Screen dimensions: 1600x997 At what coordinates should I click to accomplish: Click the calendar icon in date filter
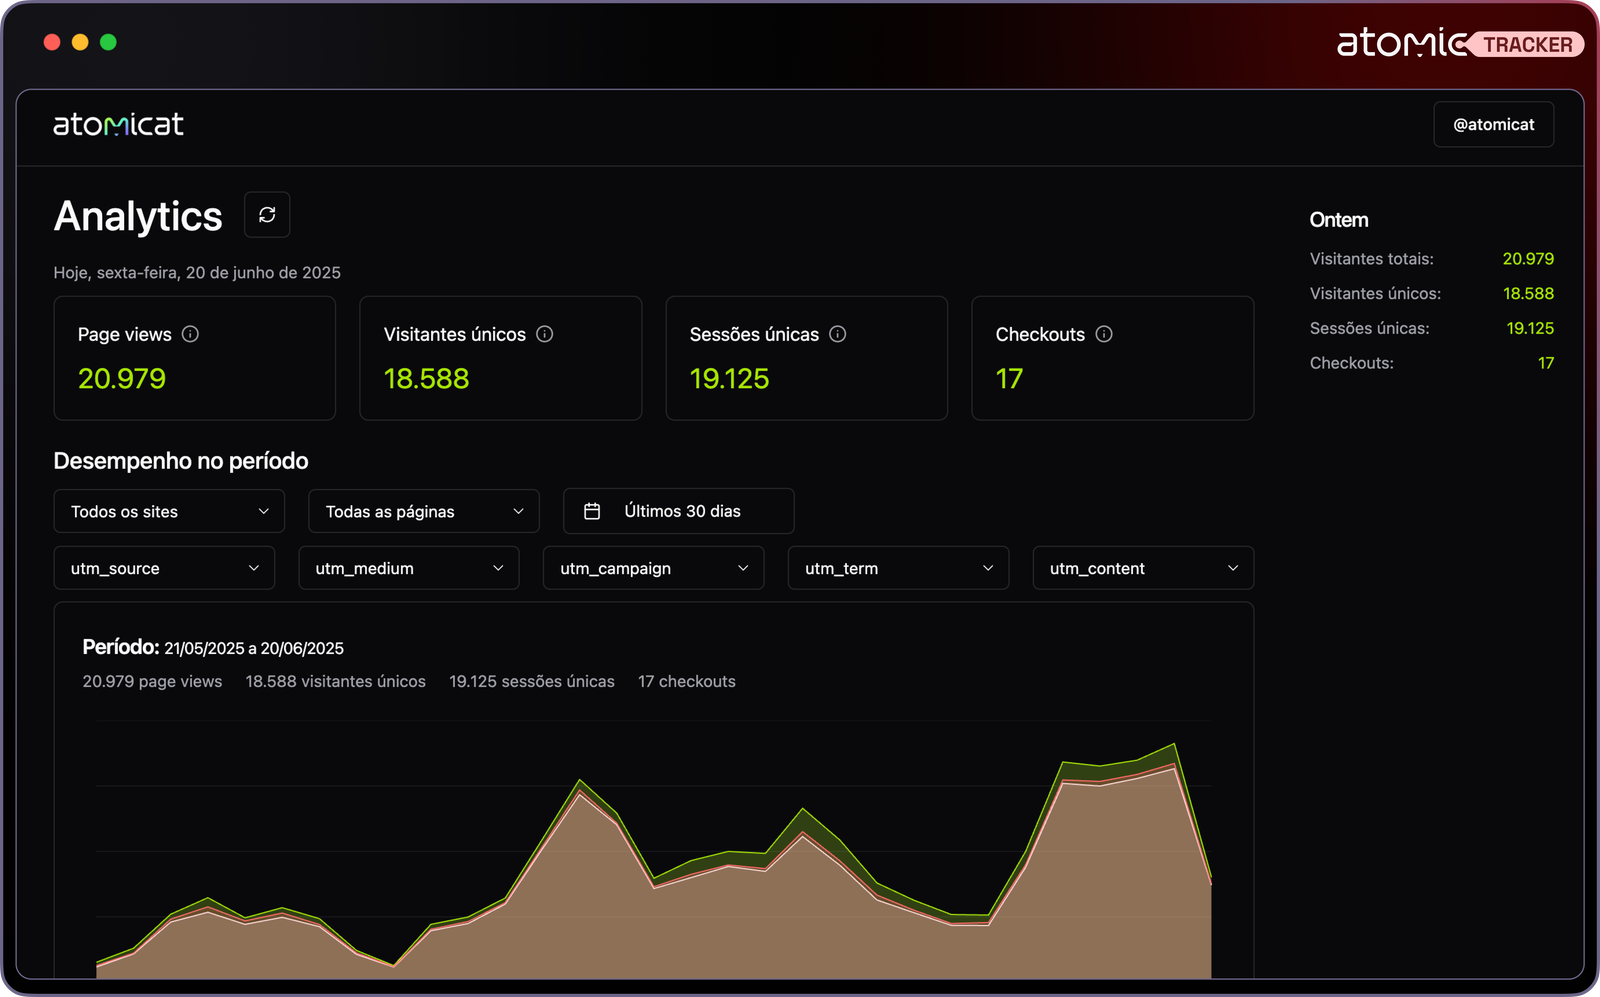(x=592, y=511)
